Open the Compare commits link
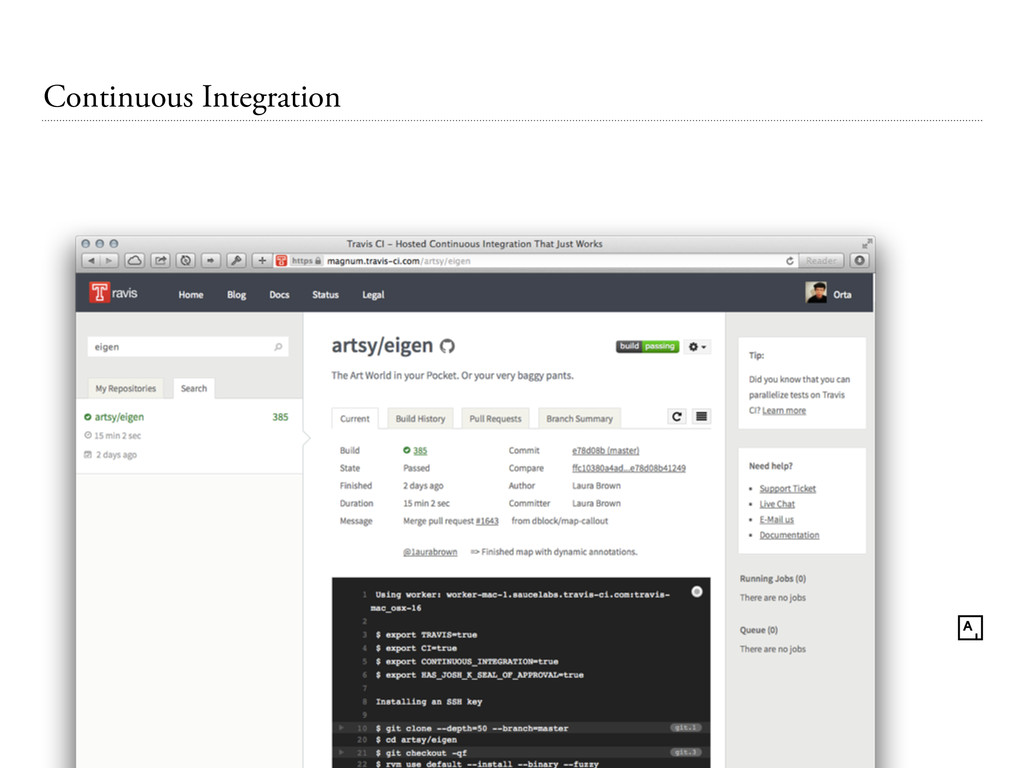This screenshot has width=1024, height=768. click(629, 468)
